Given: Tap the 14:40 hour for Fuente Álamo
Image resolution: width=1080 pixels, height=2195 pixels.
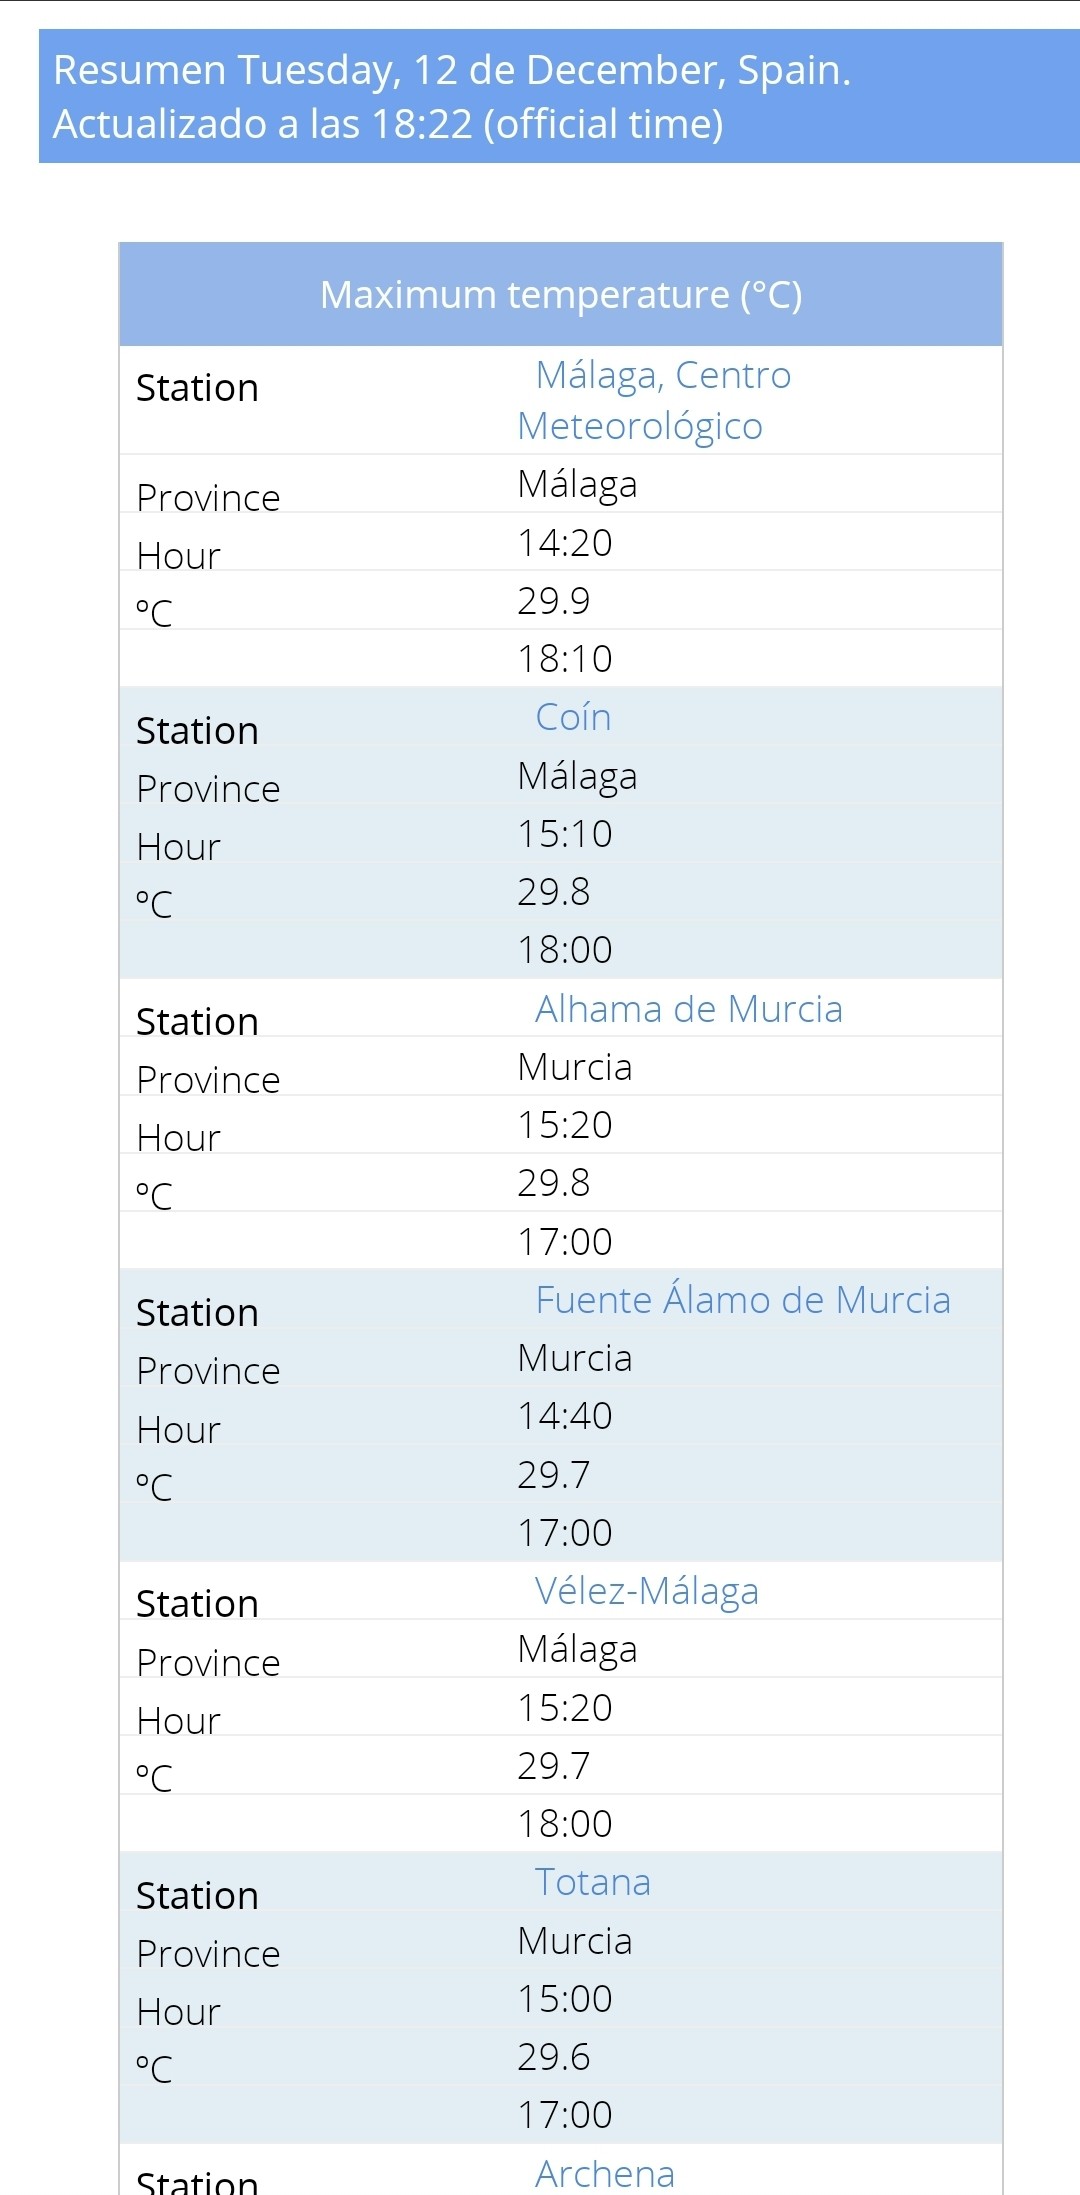Looking at the screenshot, I should point(564,1416).
